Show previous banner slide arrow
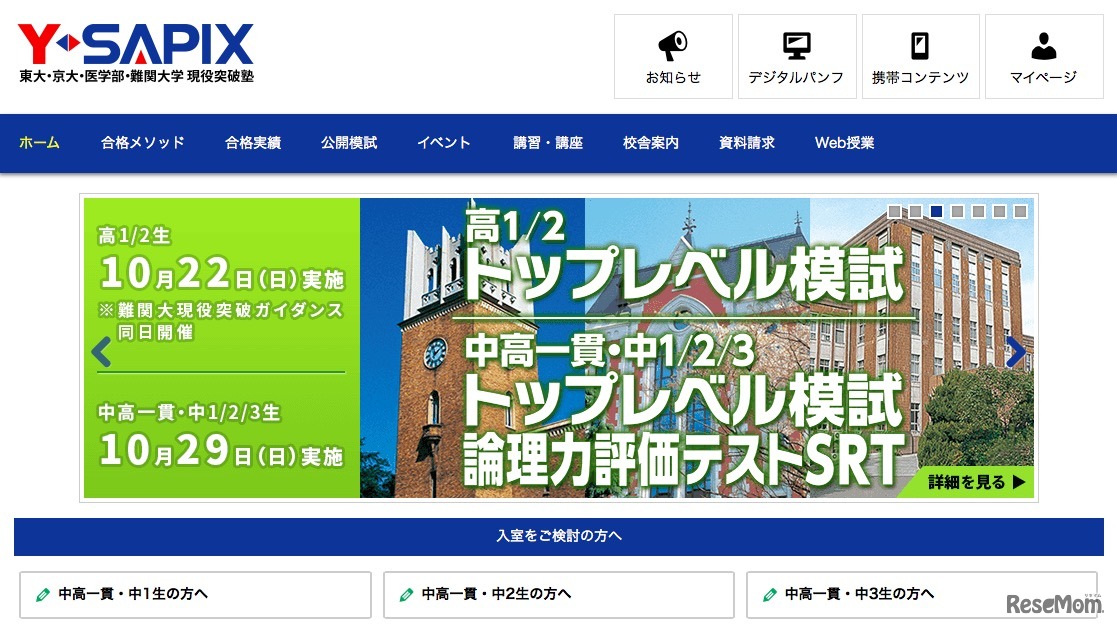Viewport: 1117px width, 627px height. click(x=102, y=351)
